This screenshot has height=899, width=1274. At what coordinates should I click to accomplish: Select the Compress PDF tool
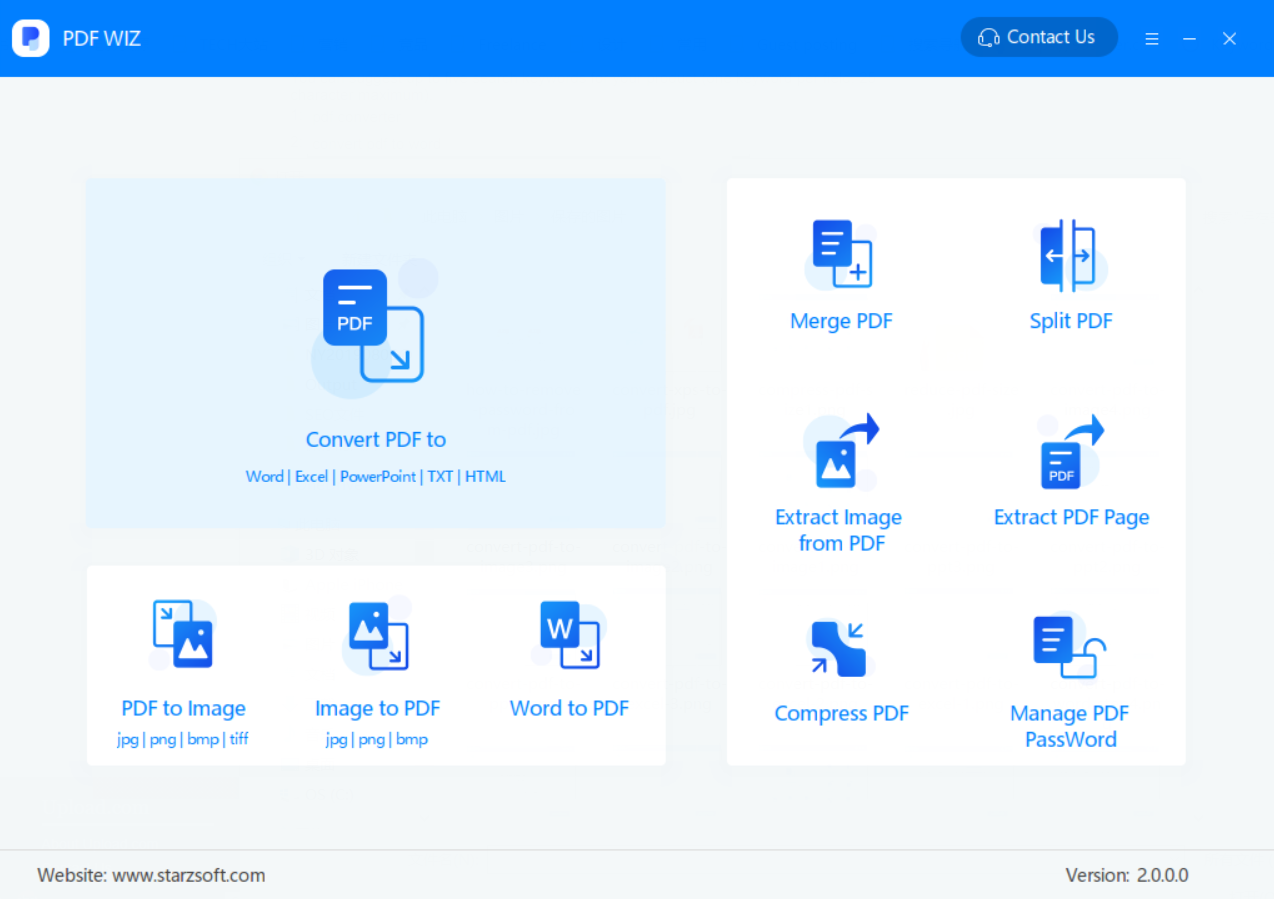pyautogui.click(x=841, y=665)
